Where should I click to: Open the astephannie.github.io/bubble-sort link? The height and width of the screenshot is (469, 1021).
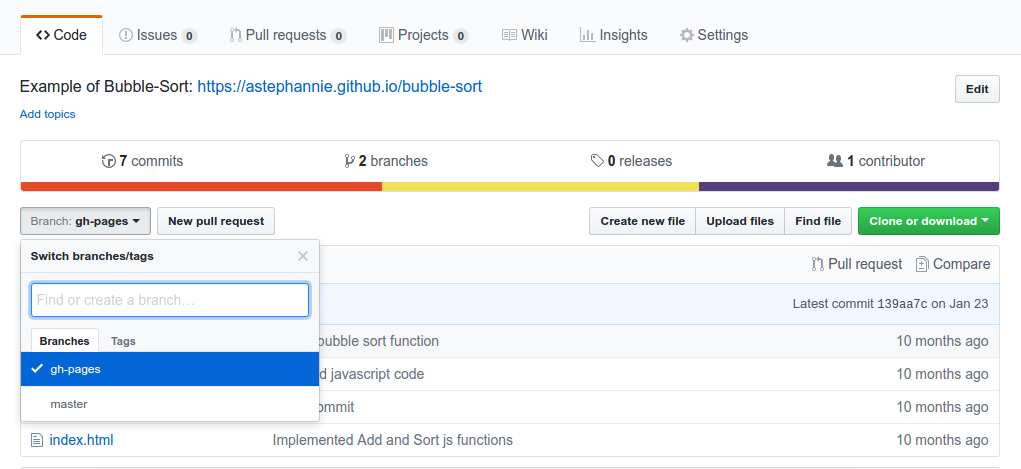point(339,87)
